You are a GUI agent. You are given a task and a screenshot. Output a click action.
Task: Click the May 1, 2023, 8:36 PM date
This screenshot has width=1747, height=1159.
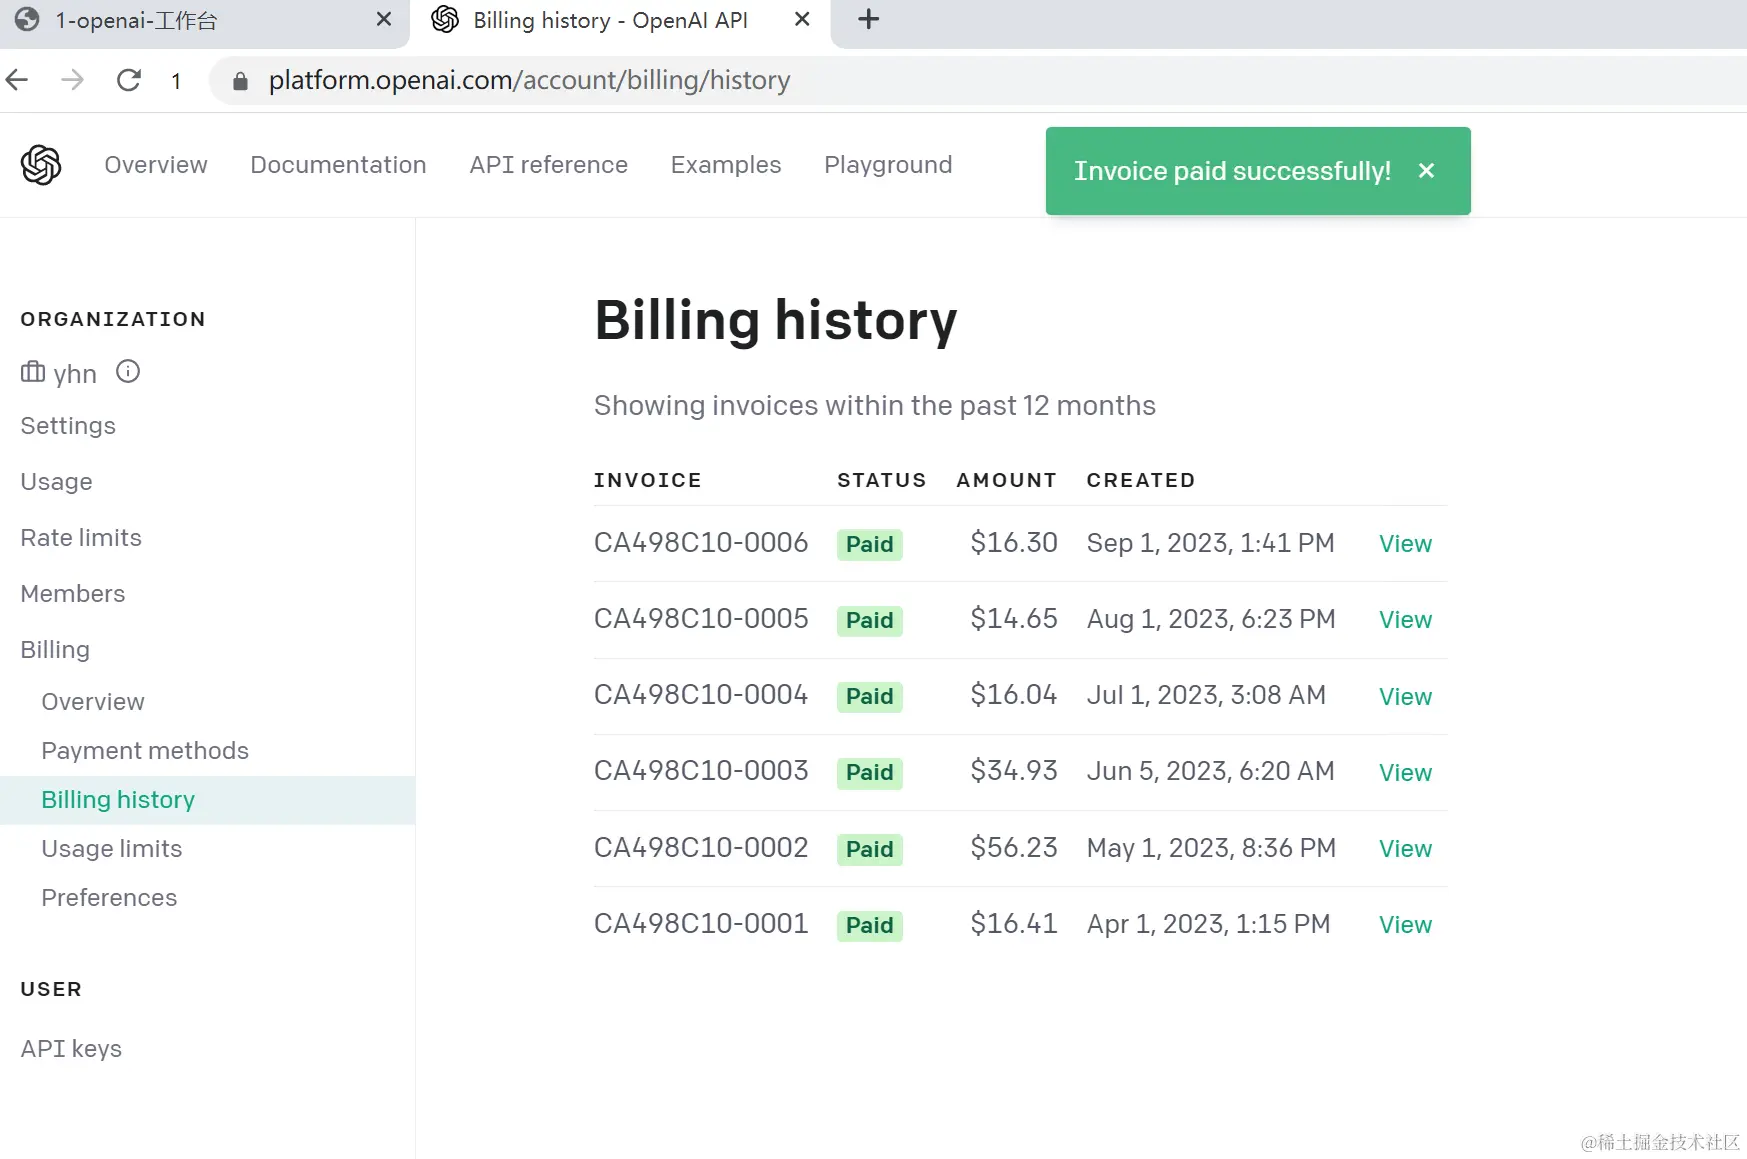click(1211, 848)
